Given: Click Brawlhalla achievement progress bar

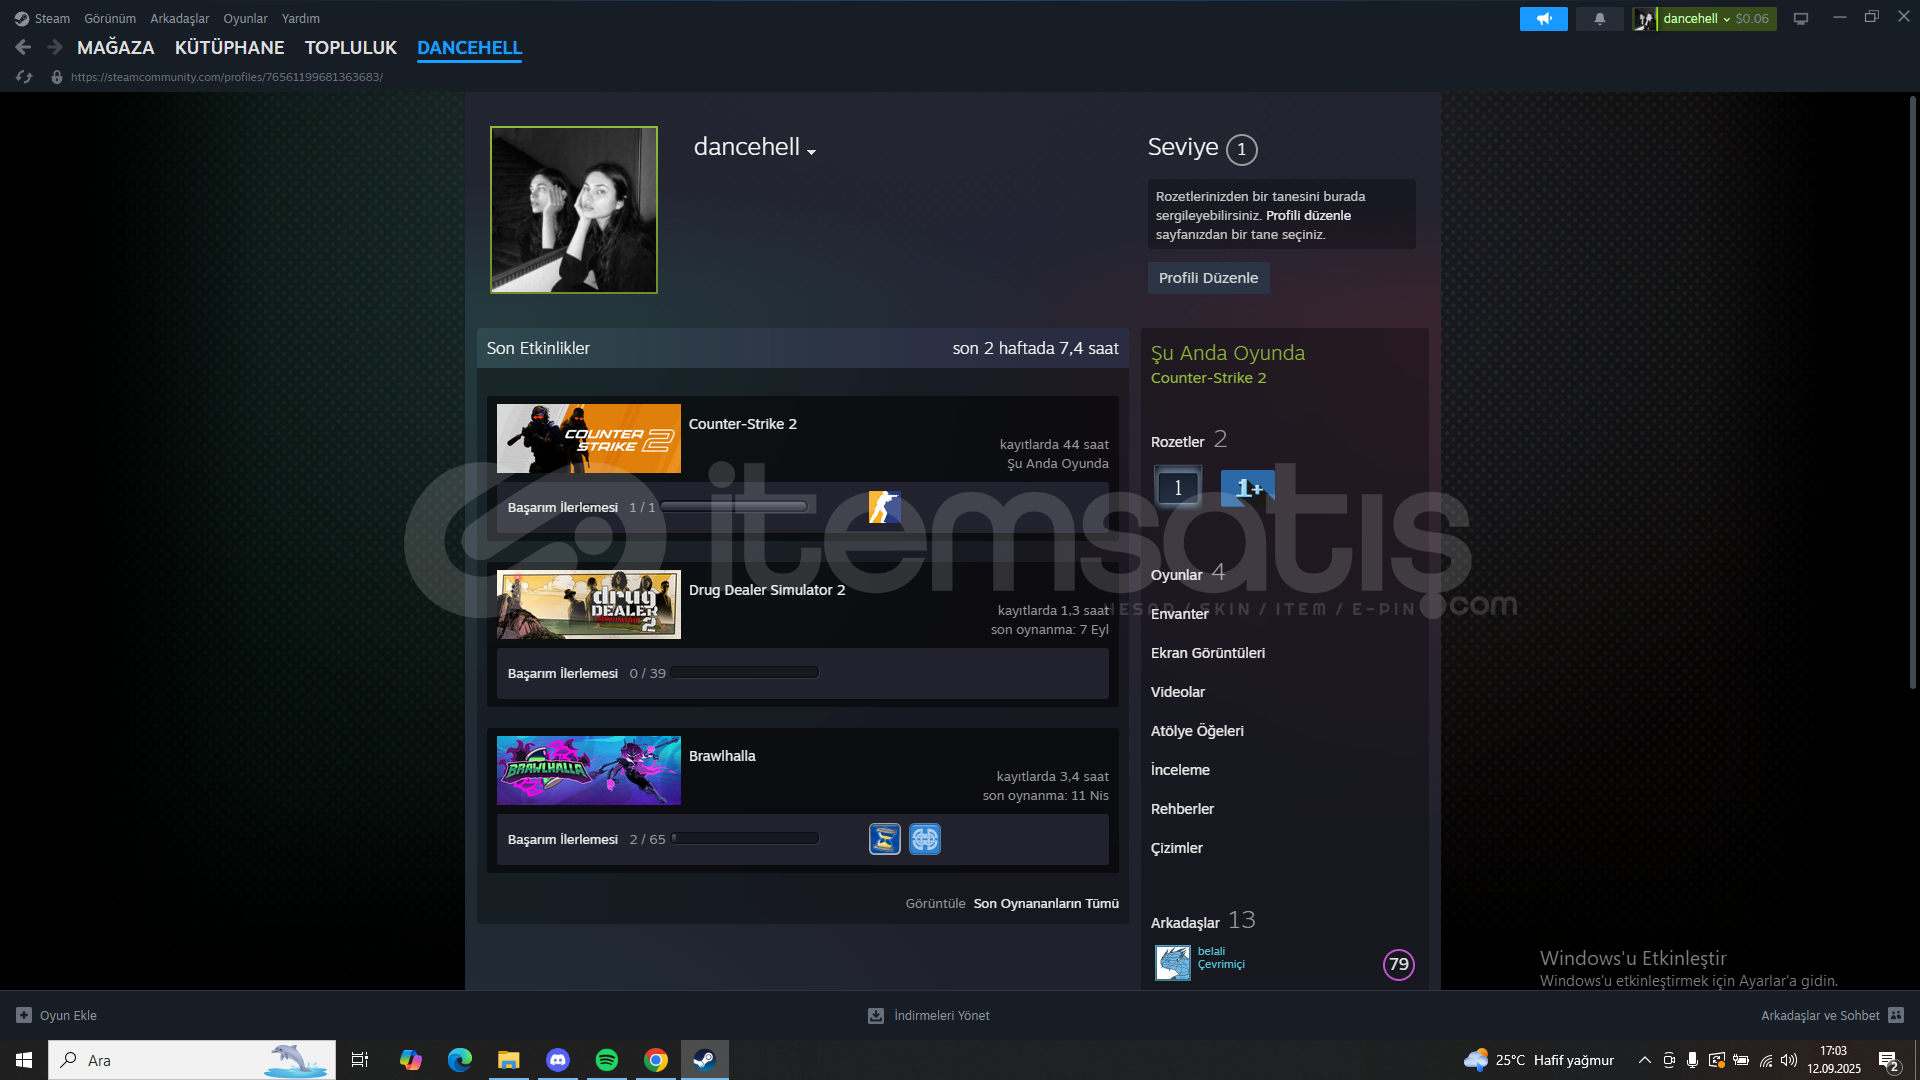Looking at the screenshot, I should [x=745, y=839].
